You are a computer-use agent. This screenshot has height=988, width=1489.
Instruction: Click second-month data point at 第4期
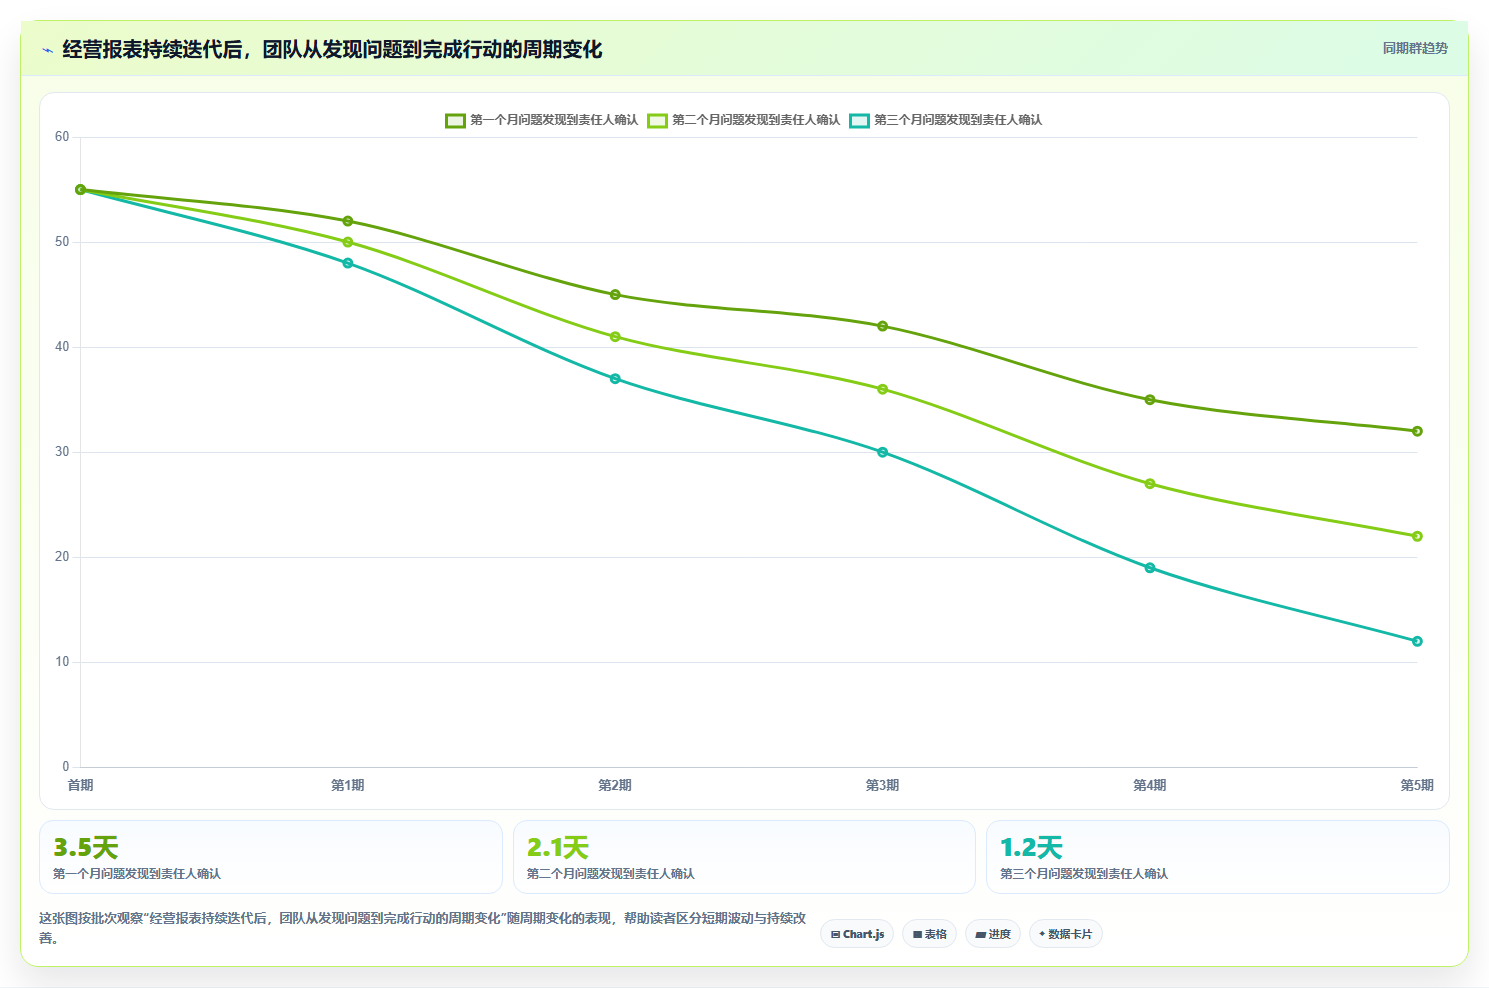coord(1150,484)
